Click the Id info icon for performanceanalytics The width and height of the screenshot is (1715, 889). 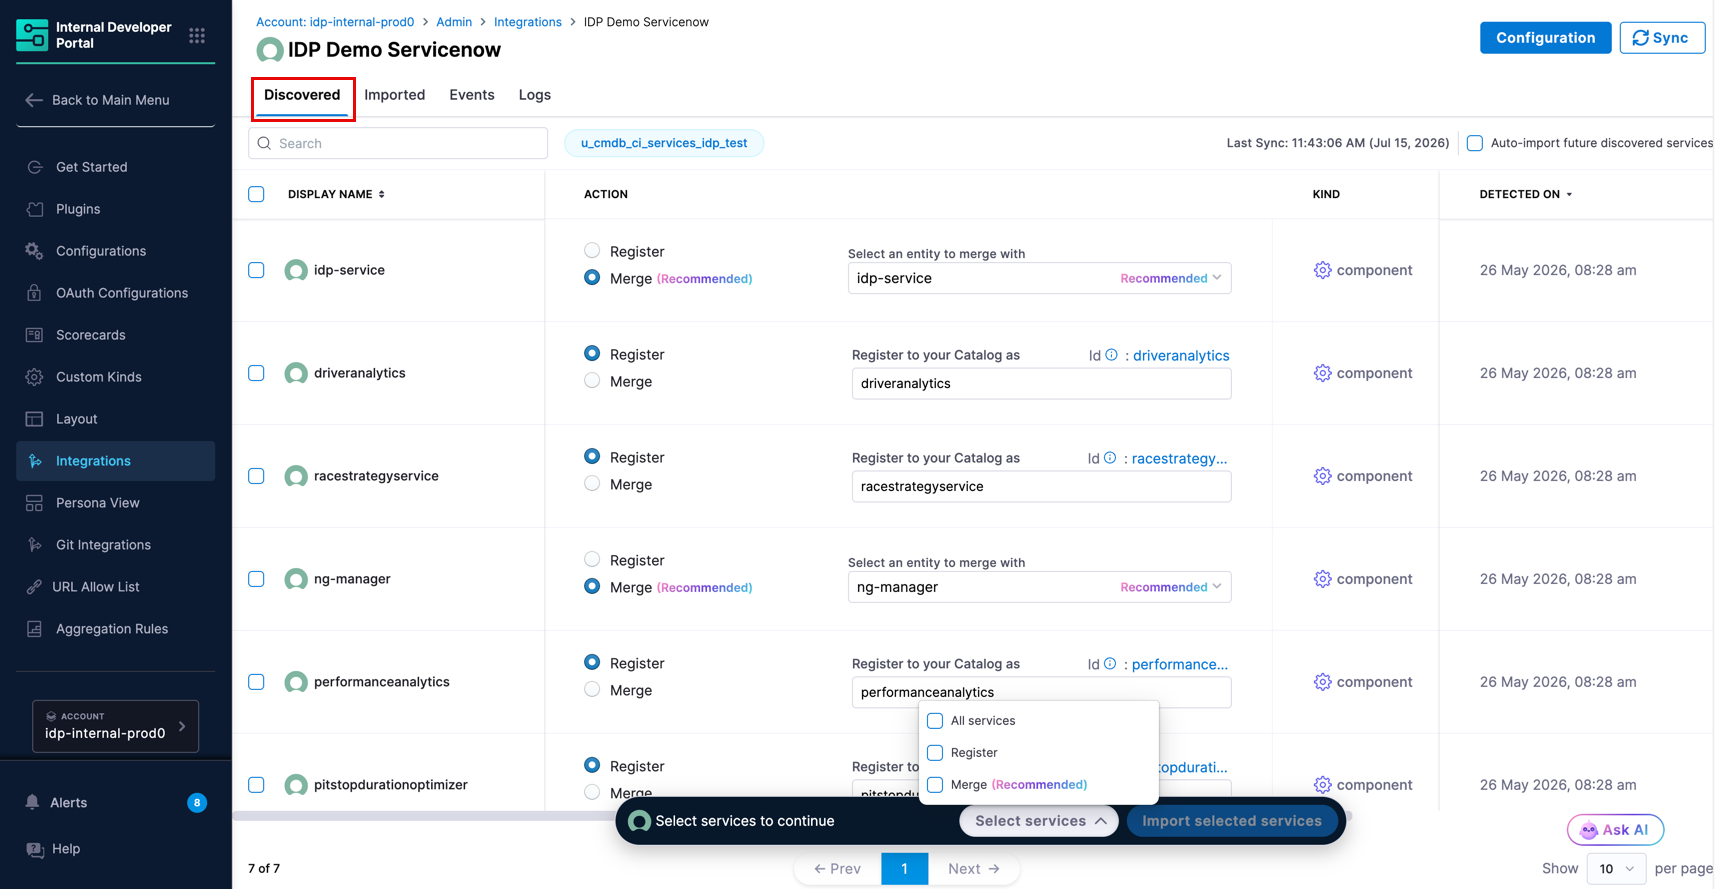[x=1110, y=664]
